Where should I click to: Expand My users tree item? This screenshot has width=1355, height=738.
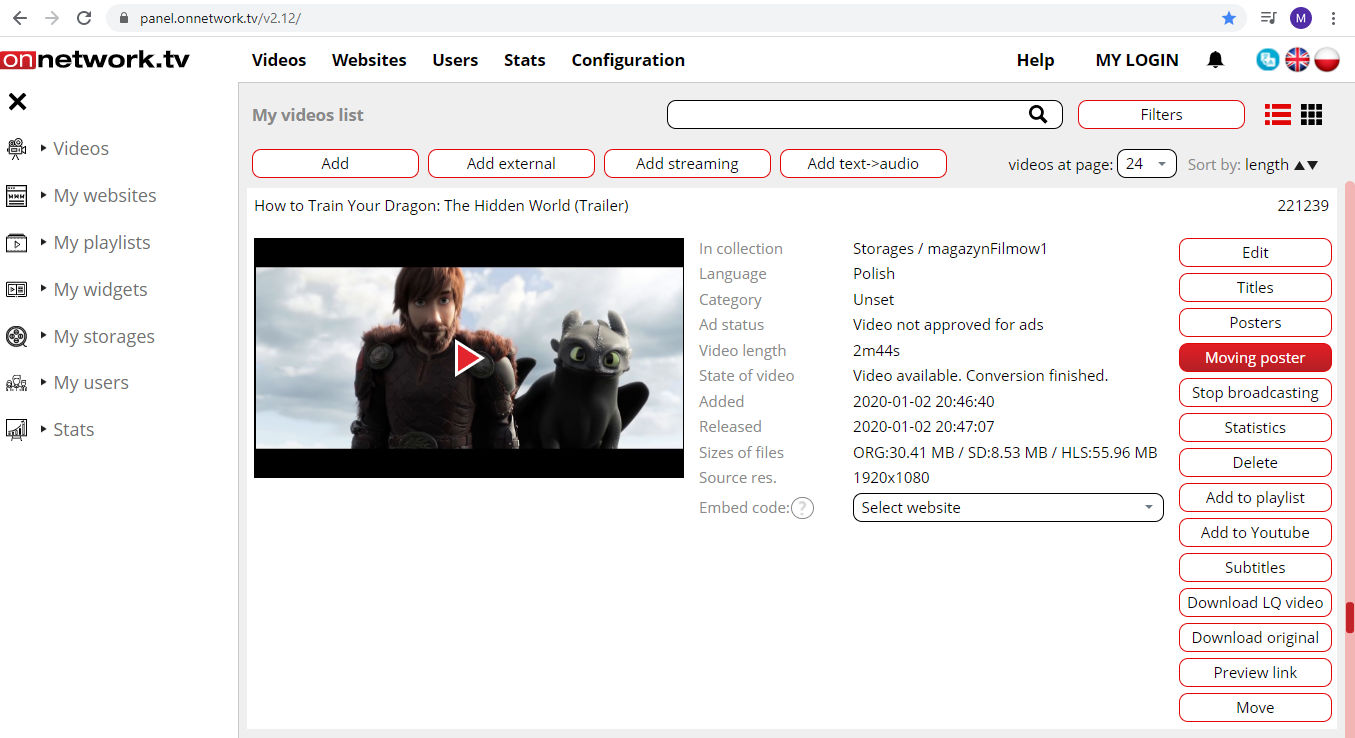coord(44,382)
